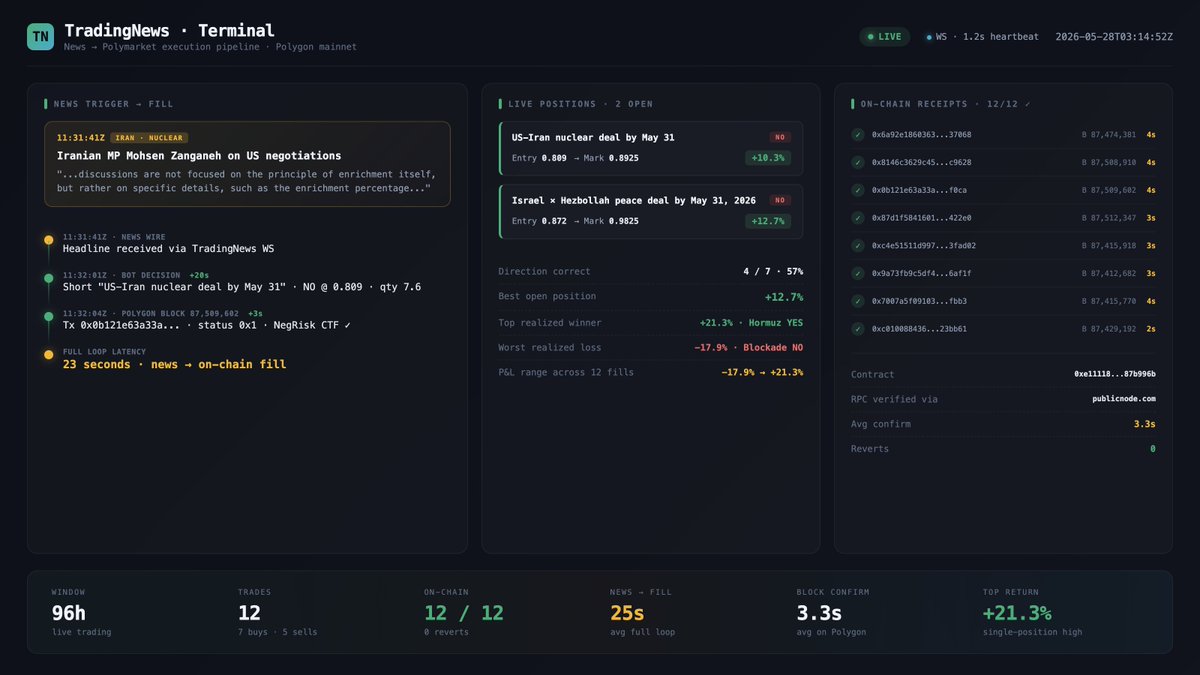The width and height of the screenshot is (1200, 675).
Task: Click the Full Loop Latency timeline dot
Action: (x=48, y=355)
